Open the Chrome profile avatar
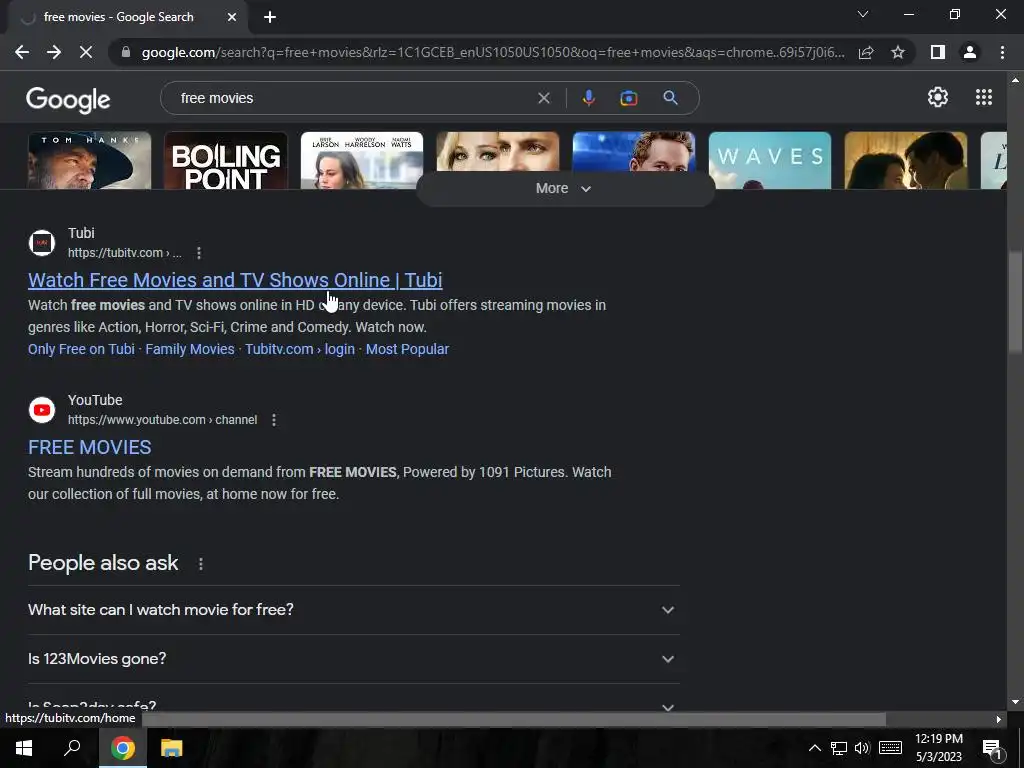1024x768 pixels. pos(970,52)
